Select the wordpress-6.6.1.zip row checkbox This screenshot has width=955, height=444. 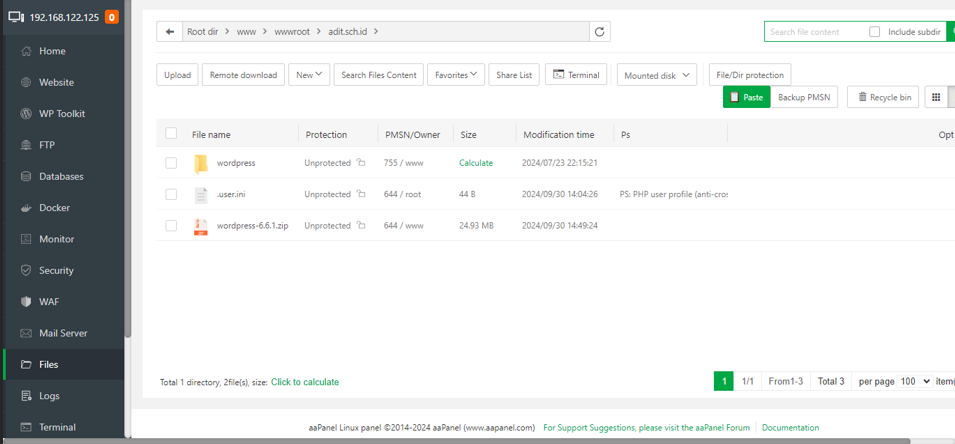(171, 225)
